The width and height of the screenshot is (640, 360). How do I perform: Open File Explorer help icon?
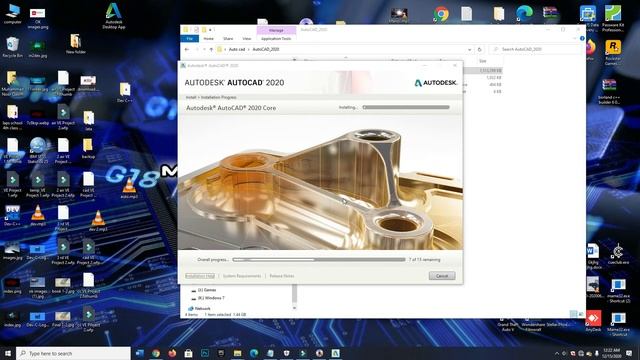[582, 38]
